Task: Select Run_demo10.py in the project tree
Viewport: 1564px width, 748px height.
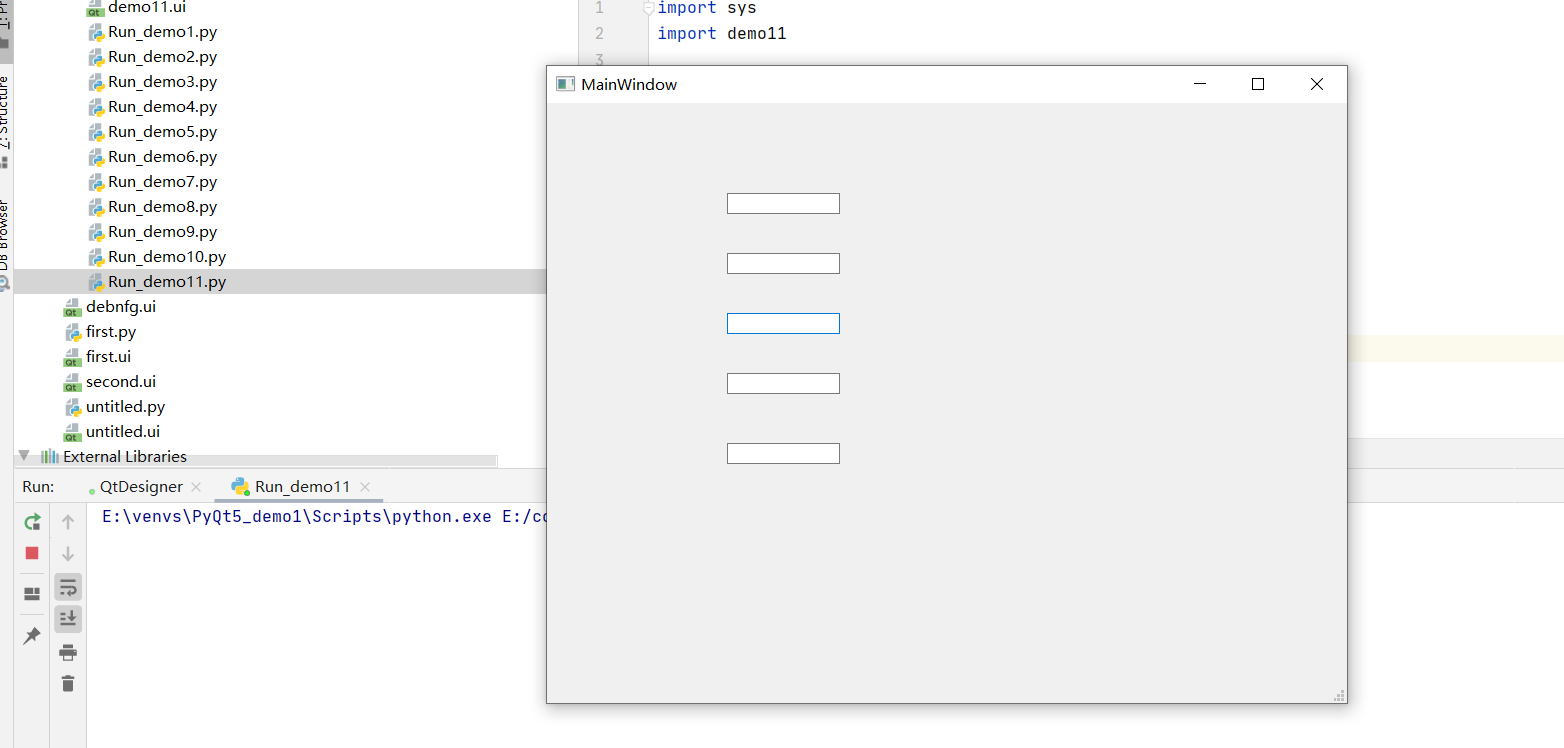Action: click(x=167, y=257)
